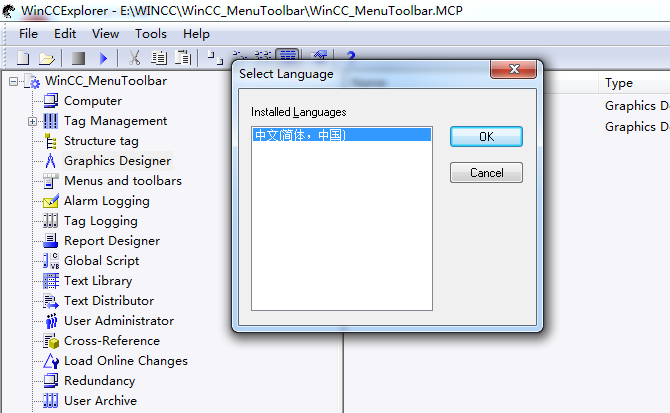
Task: Click the Graphics Designer compass icon
Action: [50, 161]
